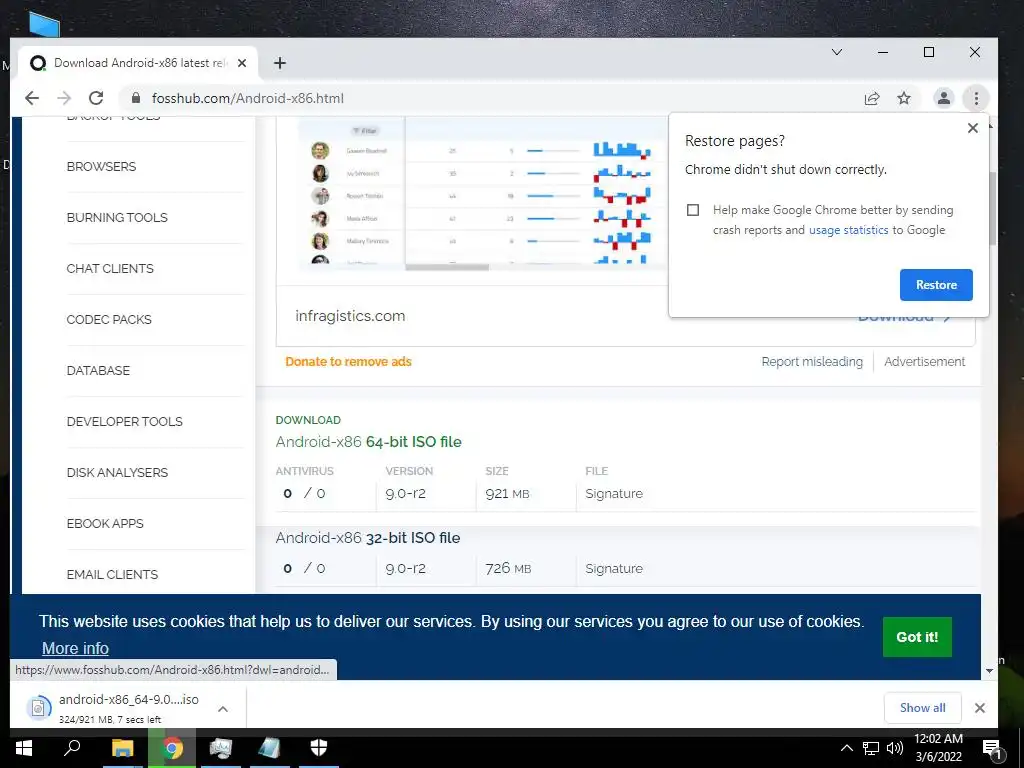Switch to Chrome on the taskbar

click(x=172, y=748)
